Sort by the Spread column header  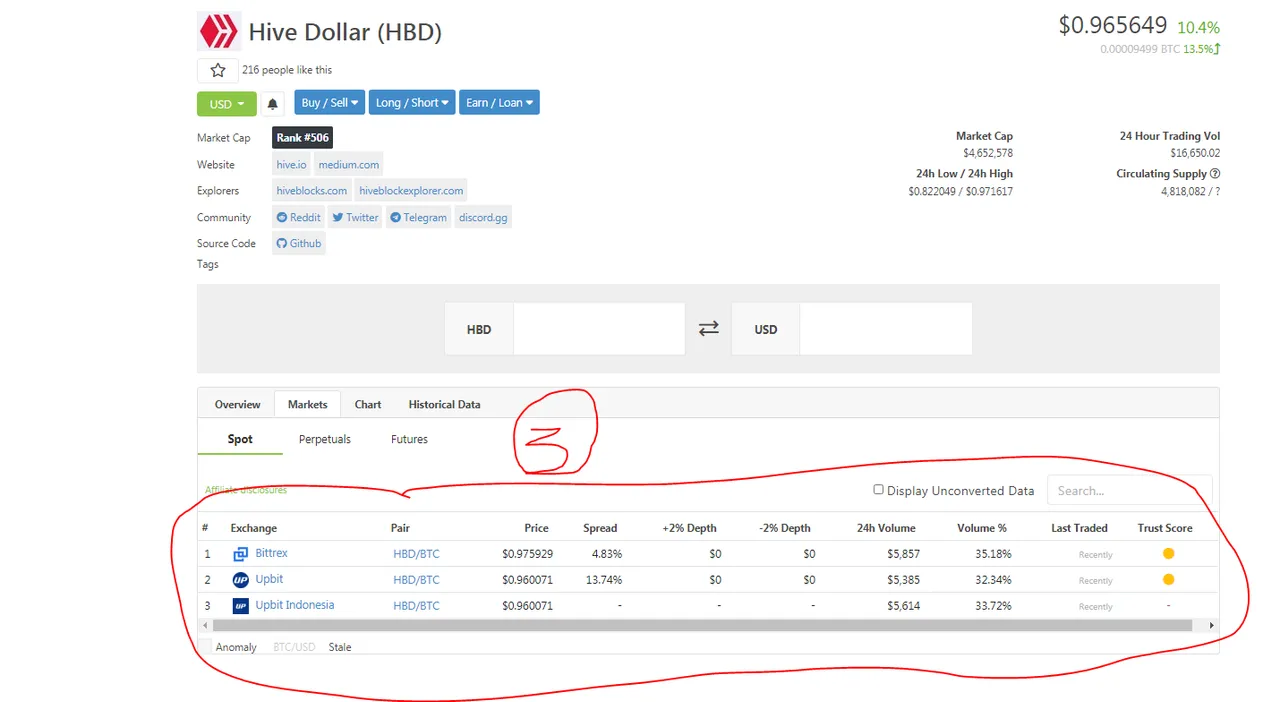pos(600,528)
